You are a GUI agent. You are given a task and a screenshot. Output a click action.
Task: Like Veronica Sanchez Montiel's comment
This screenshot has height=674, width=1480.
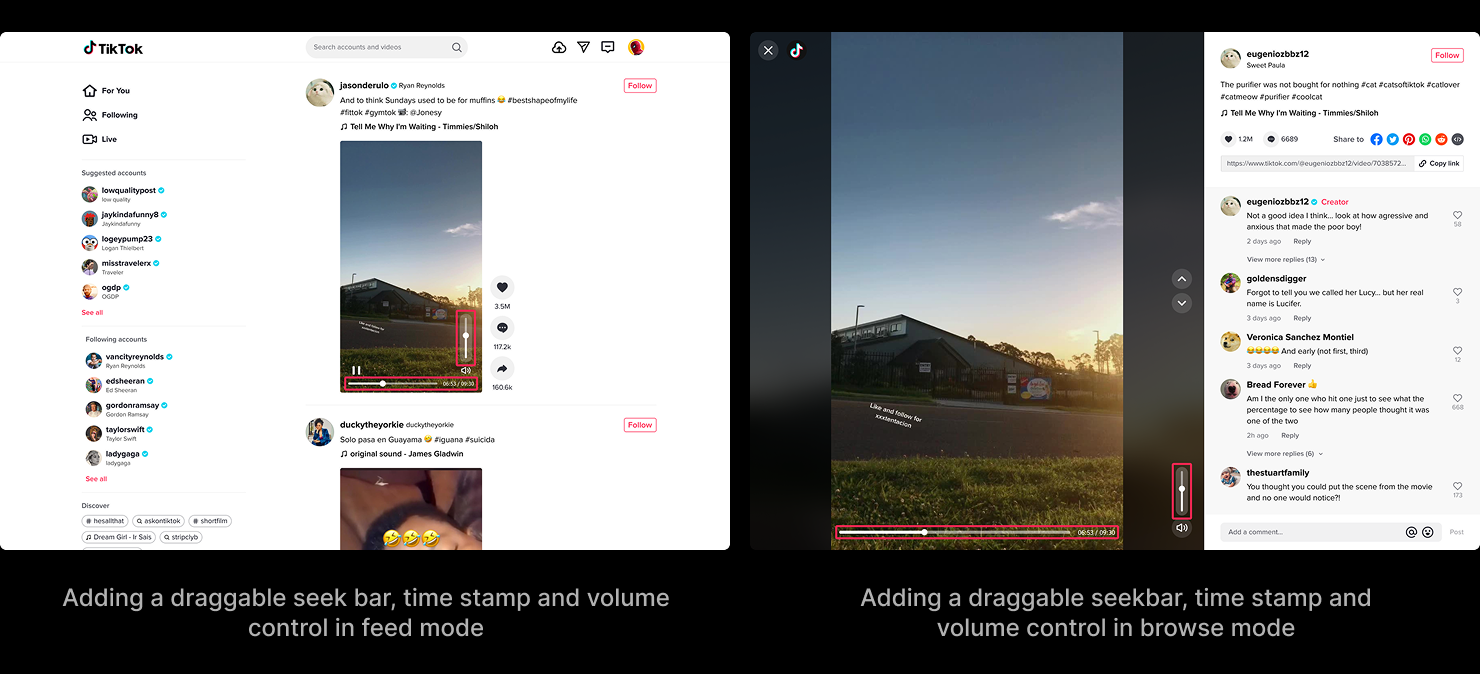coord(1457,351)
